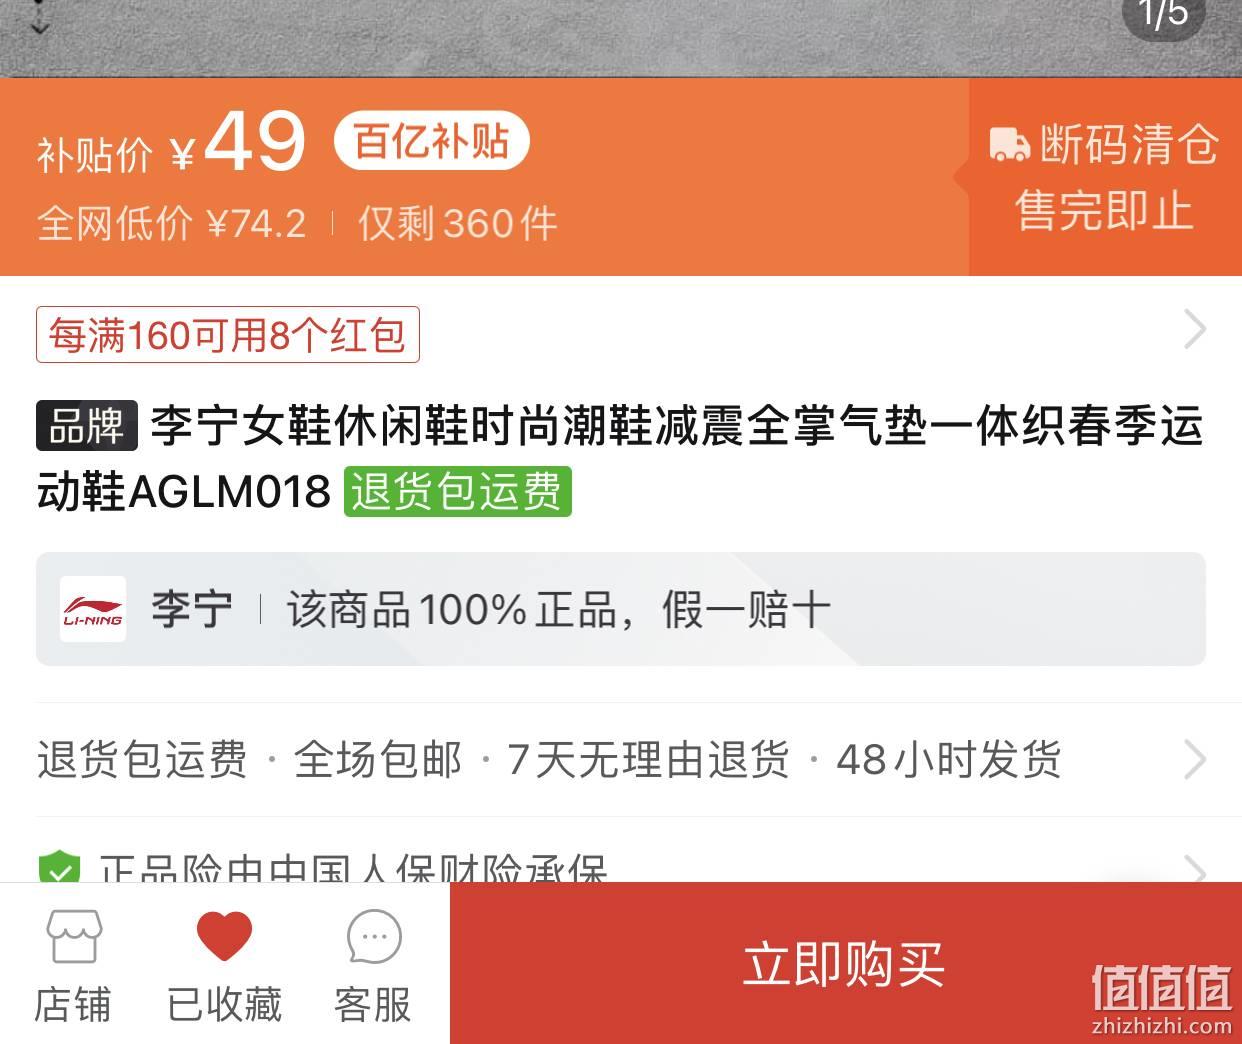Tap the green 退货包运费 tag
Viewport: 1242px width, 1044px height.
coord(458,491)
